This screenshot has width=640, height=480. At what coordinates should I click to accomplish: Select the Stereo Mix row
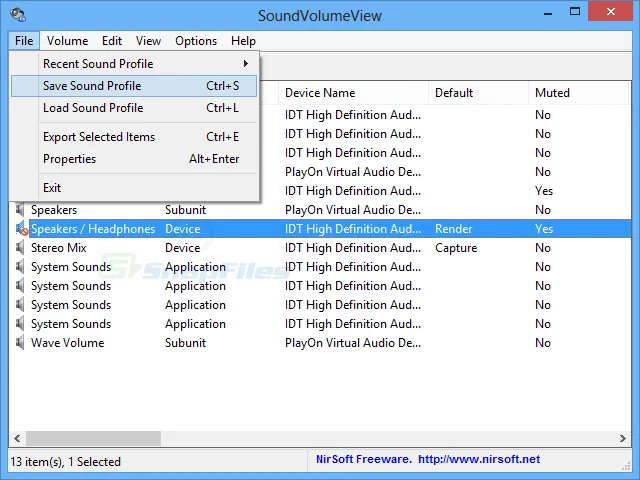(x=320, y=248)
